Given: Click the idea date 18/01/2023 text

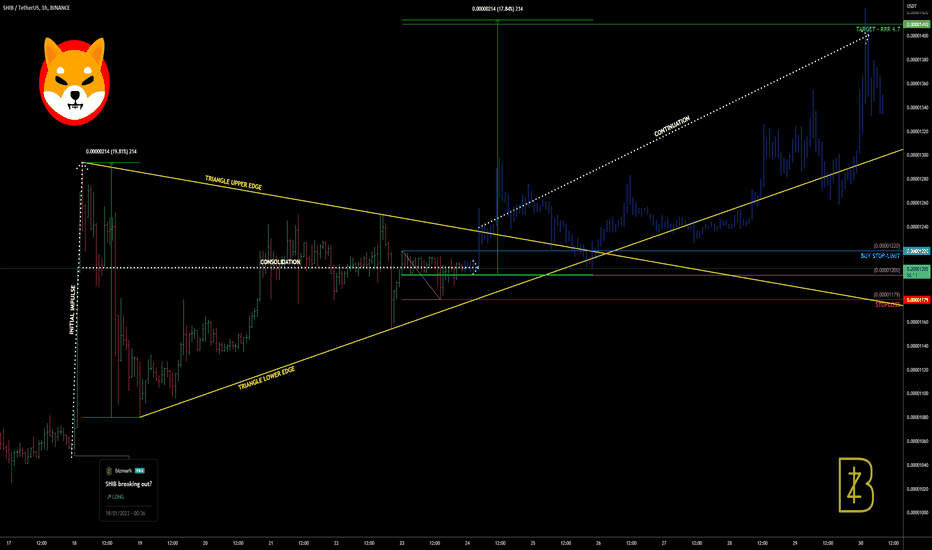Looking at the screenshot, I should point(125,513).
